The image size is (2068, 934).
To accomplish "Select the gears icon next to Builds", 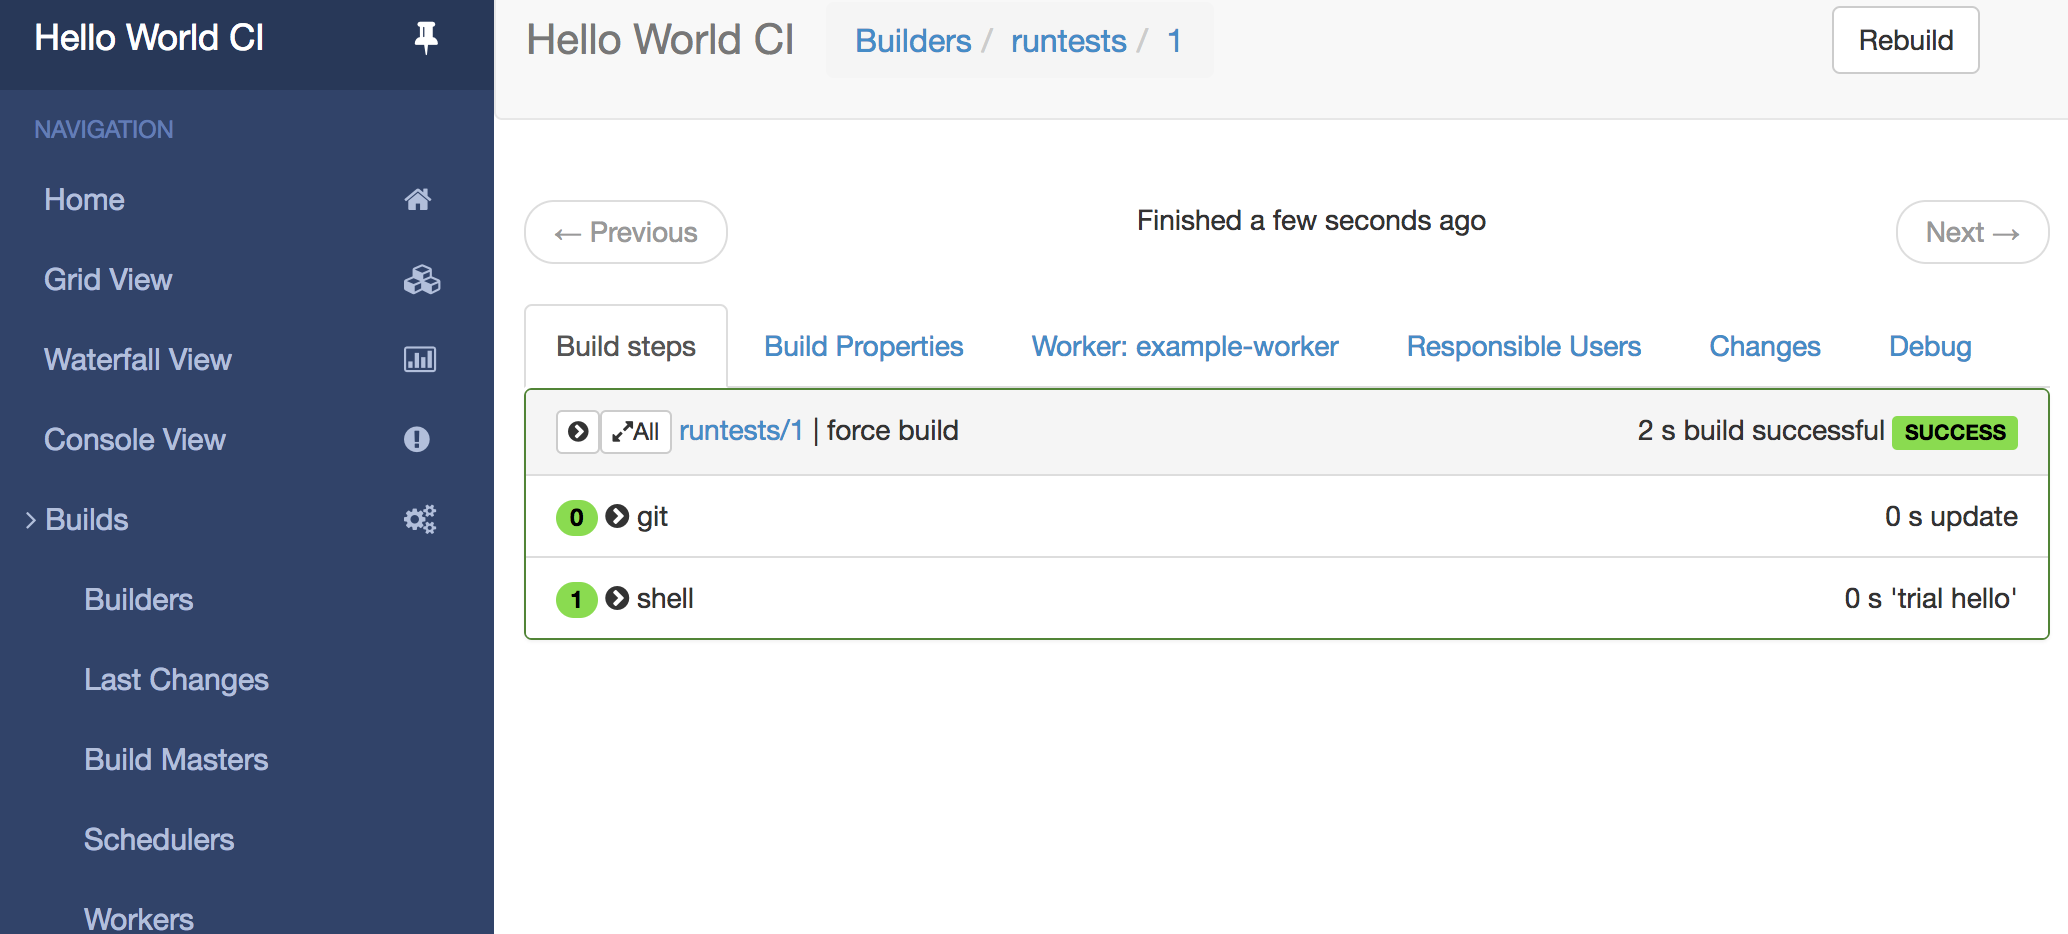I will 420,519.
